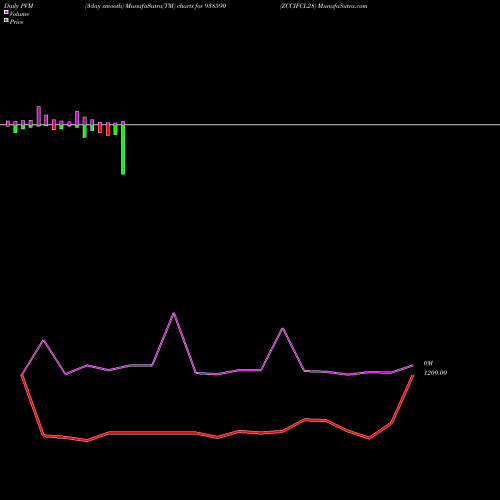Click the 'Price' legend label
Image resolution: width=500 pixels, height=500 pixels.
[x=16, y=22]
